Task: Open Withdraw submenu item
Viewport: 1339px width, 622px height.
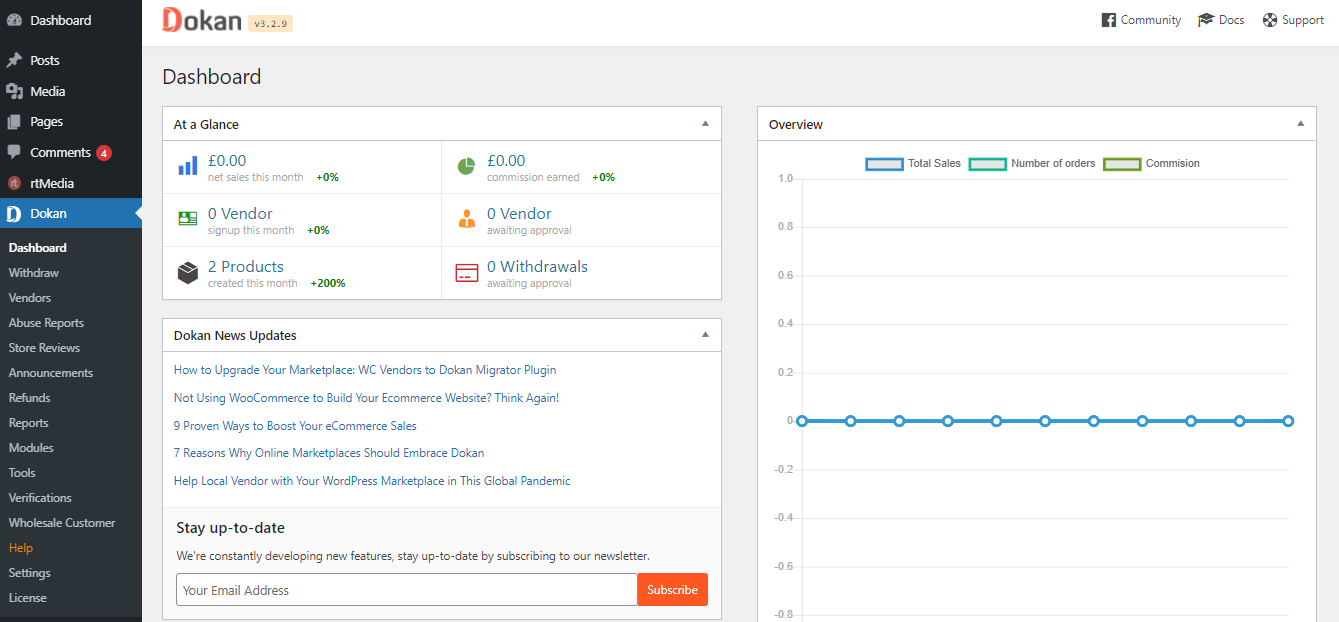Action: point(34,273)
